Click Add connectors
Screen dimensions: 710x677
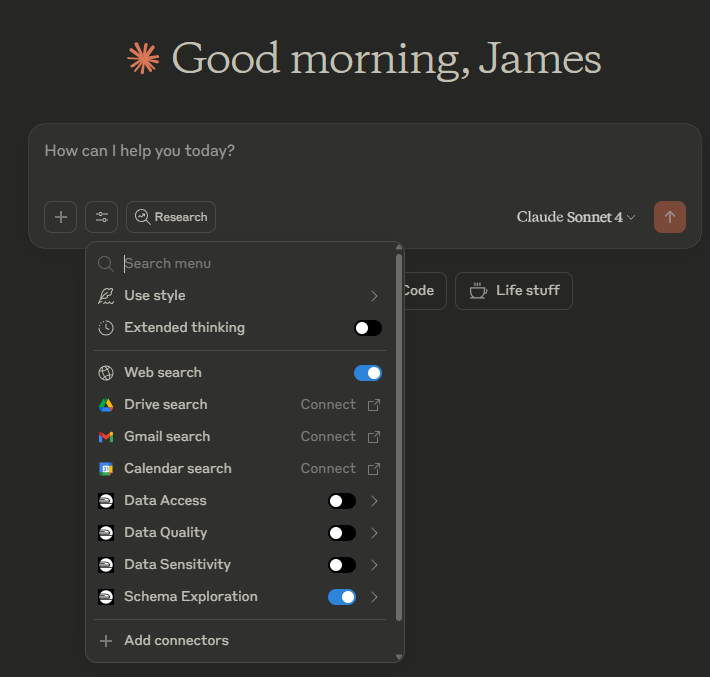pos(239,641)
